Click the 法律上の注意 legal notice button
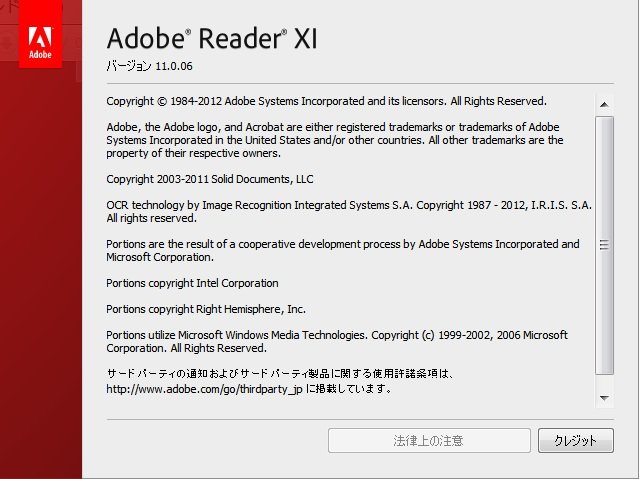 [x=429, y=440]
